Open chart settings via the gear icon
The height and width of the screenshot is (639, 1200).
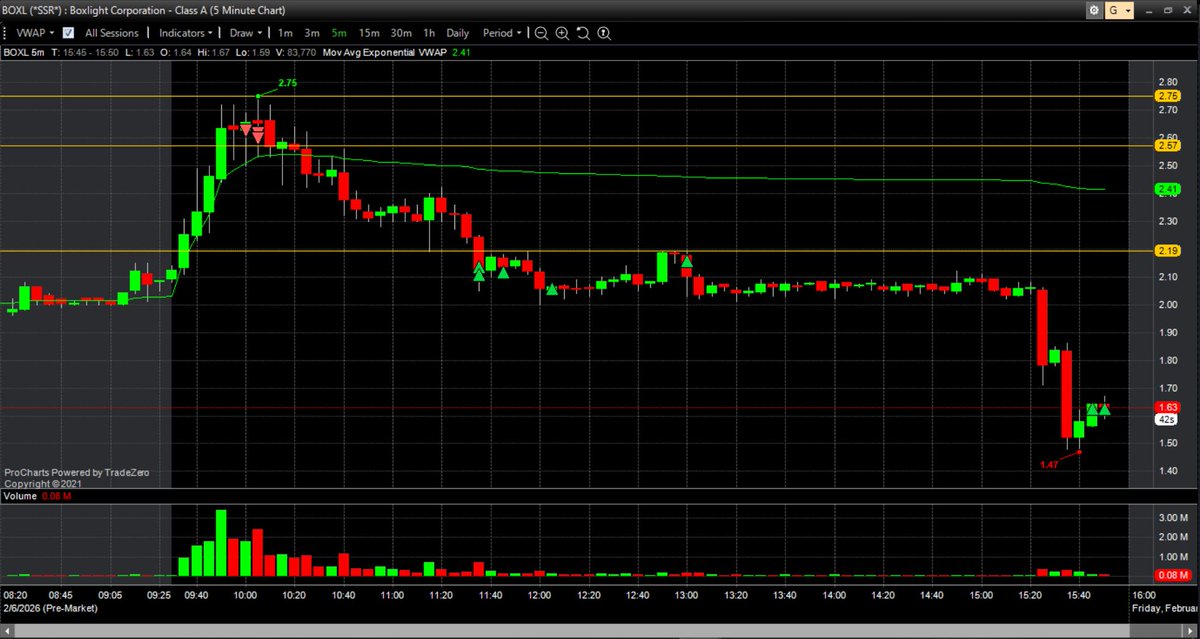[x=1096, y=10]
